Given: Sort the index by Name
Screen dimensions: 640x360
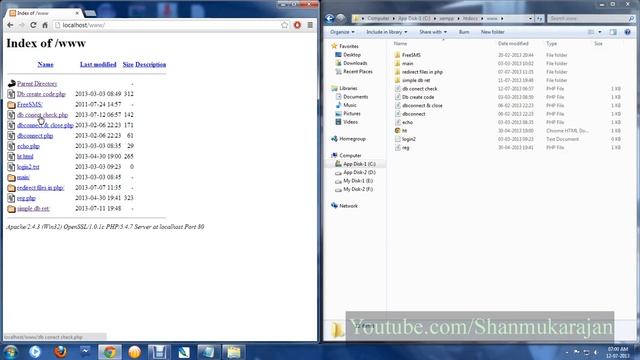Looking at the screenshot, I should [45, 64].
